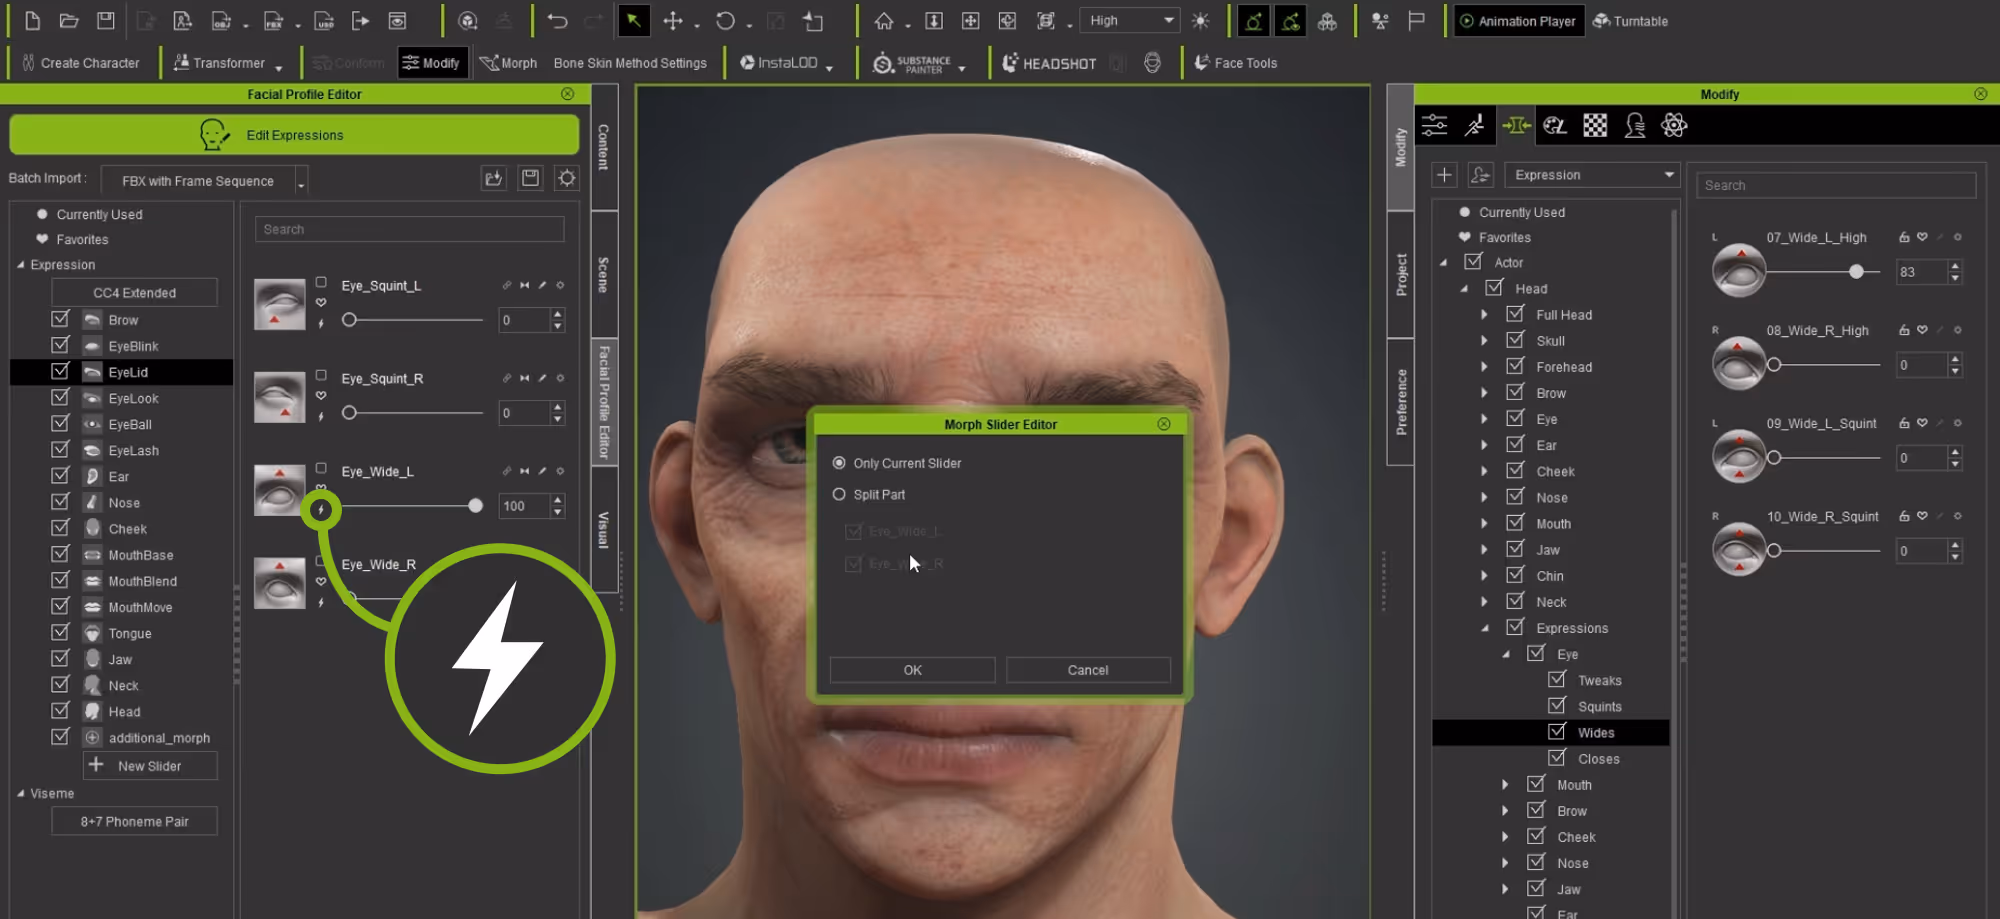Click the New Project file icon

pyautogui.click(x=32, y=21)
